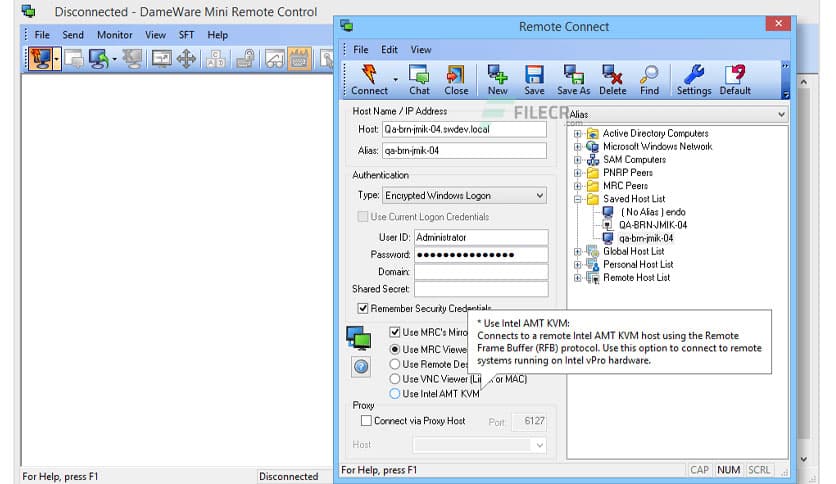Screen dimensions: 836x484
Task: Toggle Use MRC's Mirror Driver checkbox
Action: (395, 332)
